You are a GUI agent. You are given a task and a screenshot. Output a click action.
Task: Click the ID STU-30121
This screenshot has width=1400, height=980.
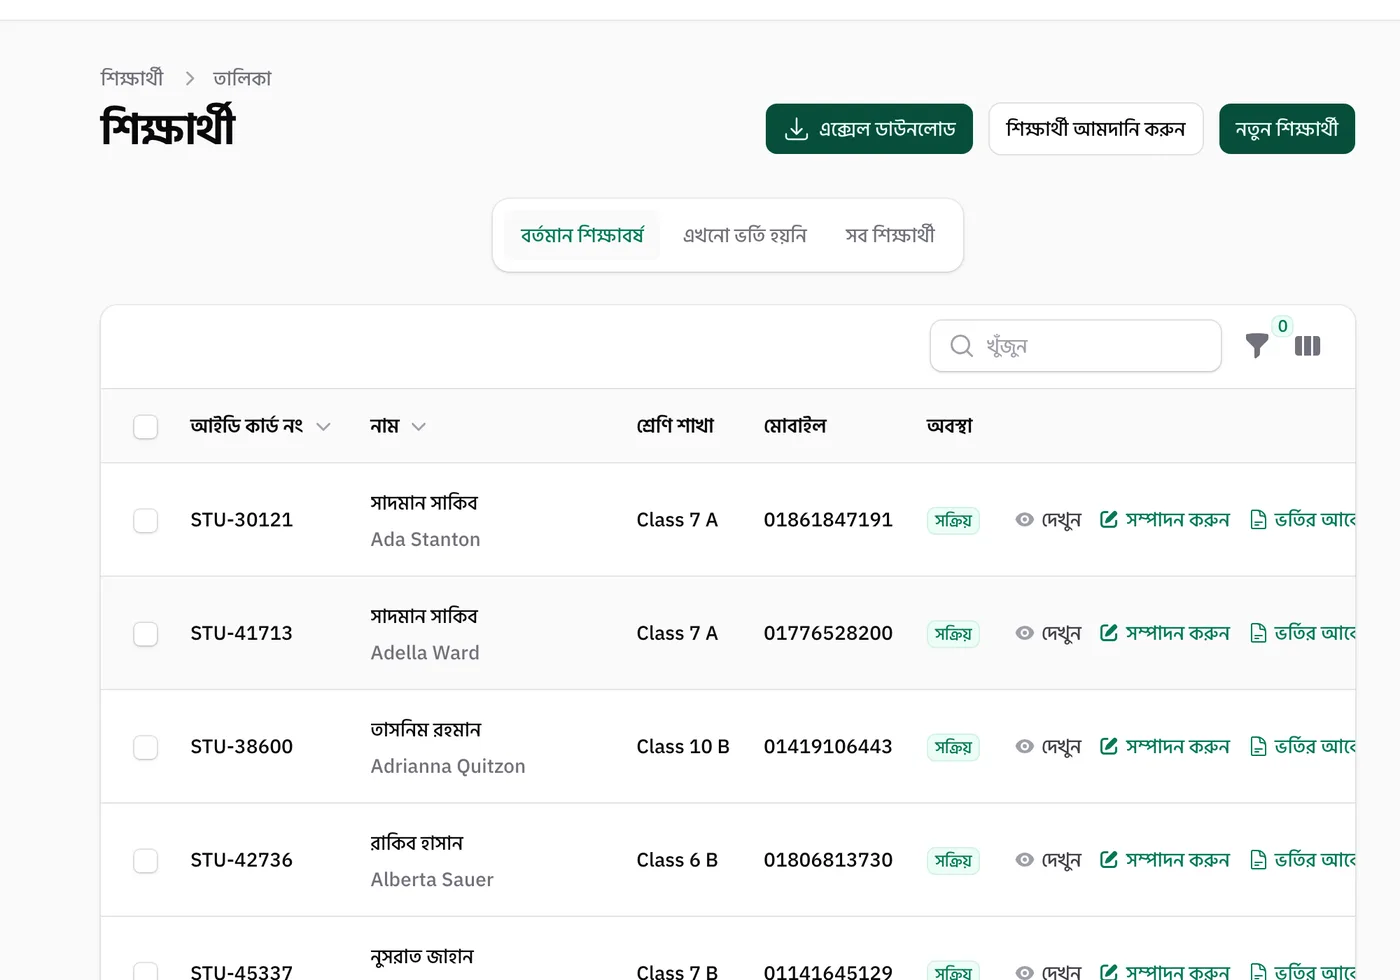point(242,520)
